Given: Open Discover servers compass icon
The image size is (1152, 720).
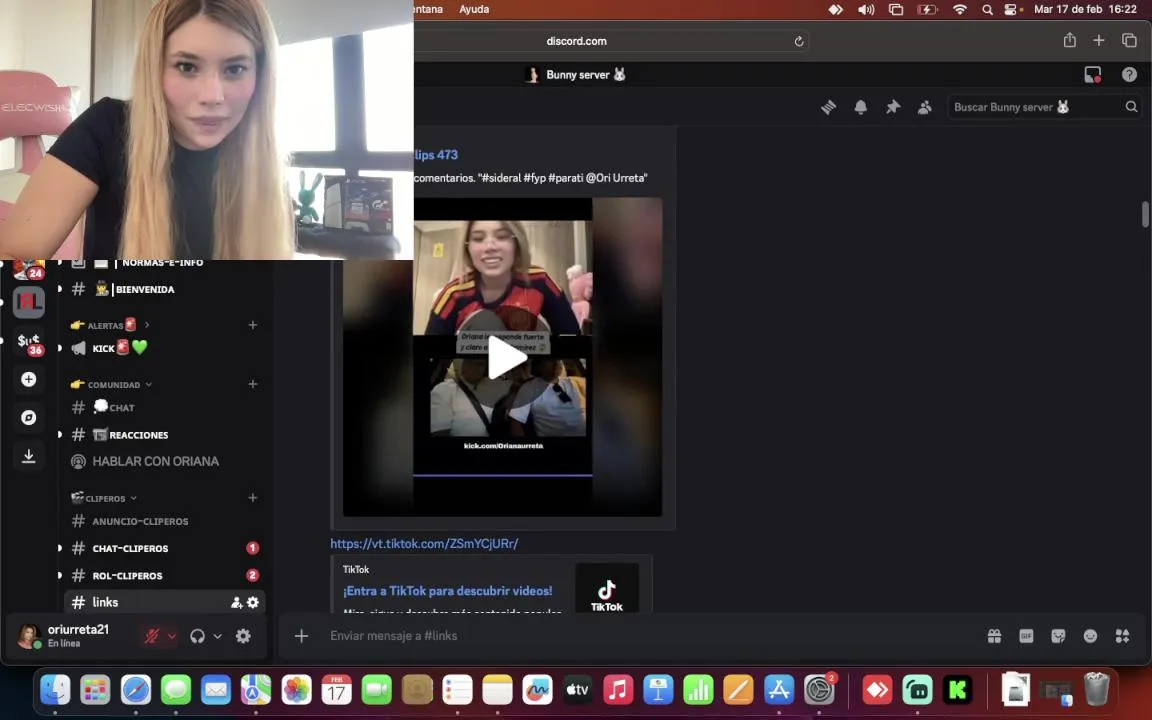Looking at the screenshot, I should 29,417.
